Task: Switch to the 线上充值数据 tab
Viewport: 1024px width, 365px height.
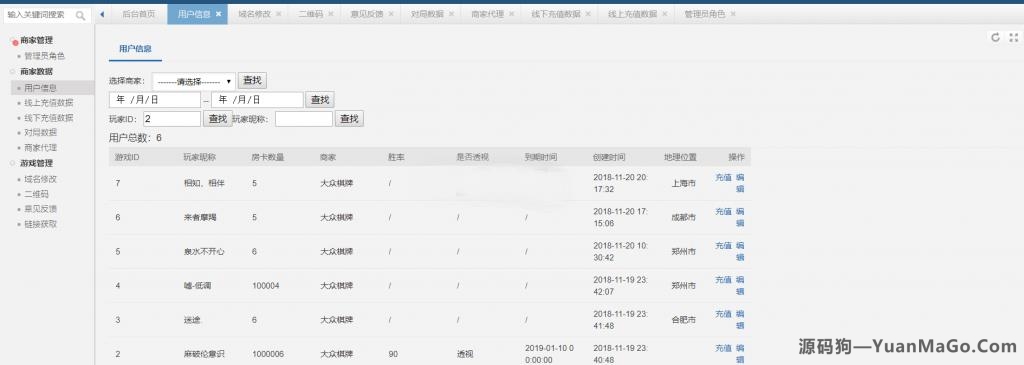Action: (x=633, y=14)
